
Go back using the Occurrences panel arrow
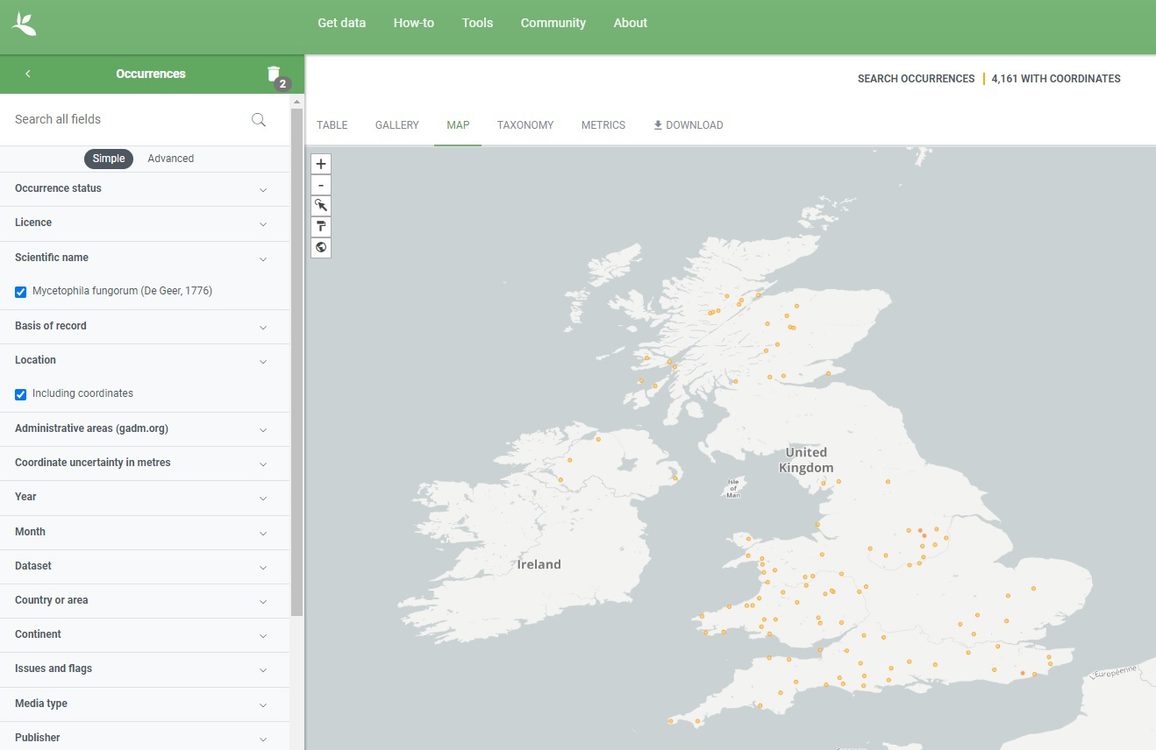tap(27, 73)
